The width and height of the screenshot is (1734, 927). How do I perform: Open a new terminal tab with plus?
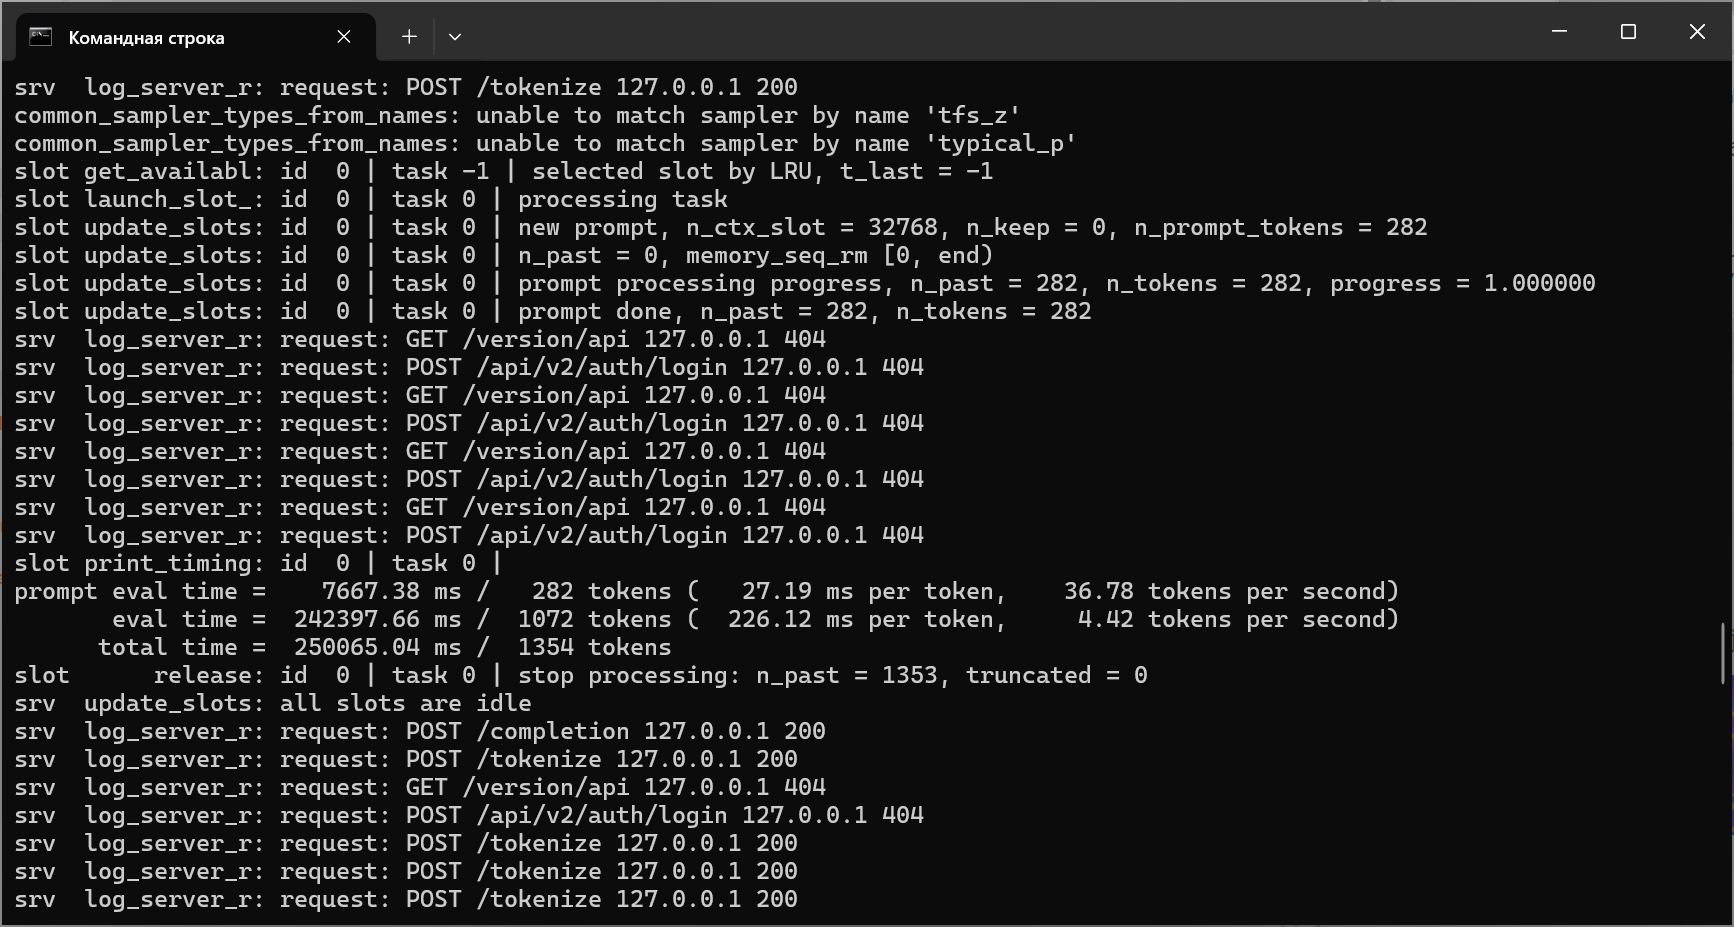[409, 37]
